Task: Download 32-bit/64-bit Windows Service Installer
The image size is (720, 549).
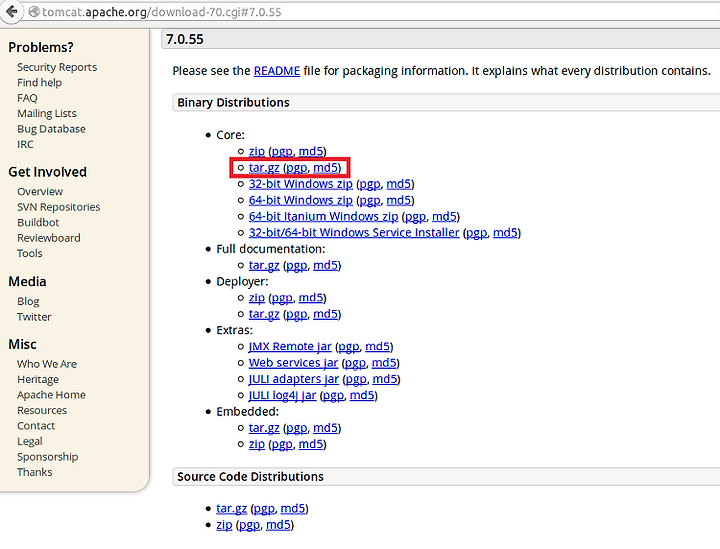Action: (354, 233)
